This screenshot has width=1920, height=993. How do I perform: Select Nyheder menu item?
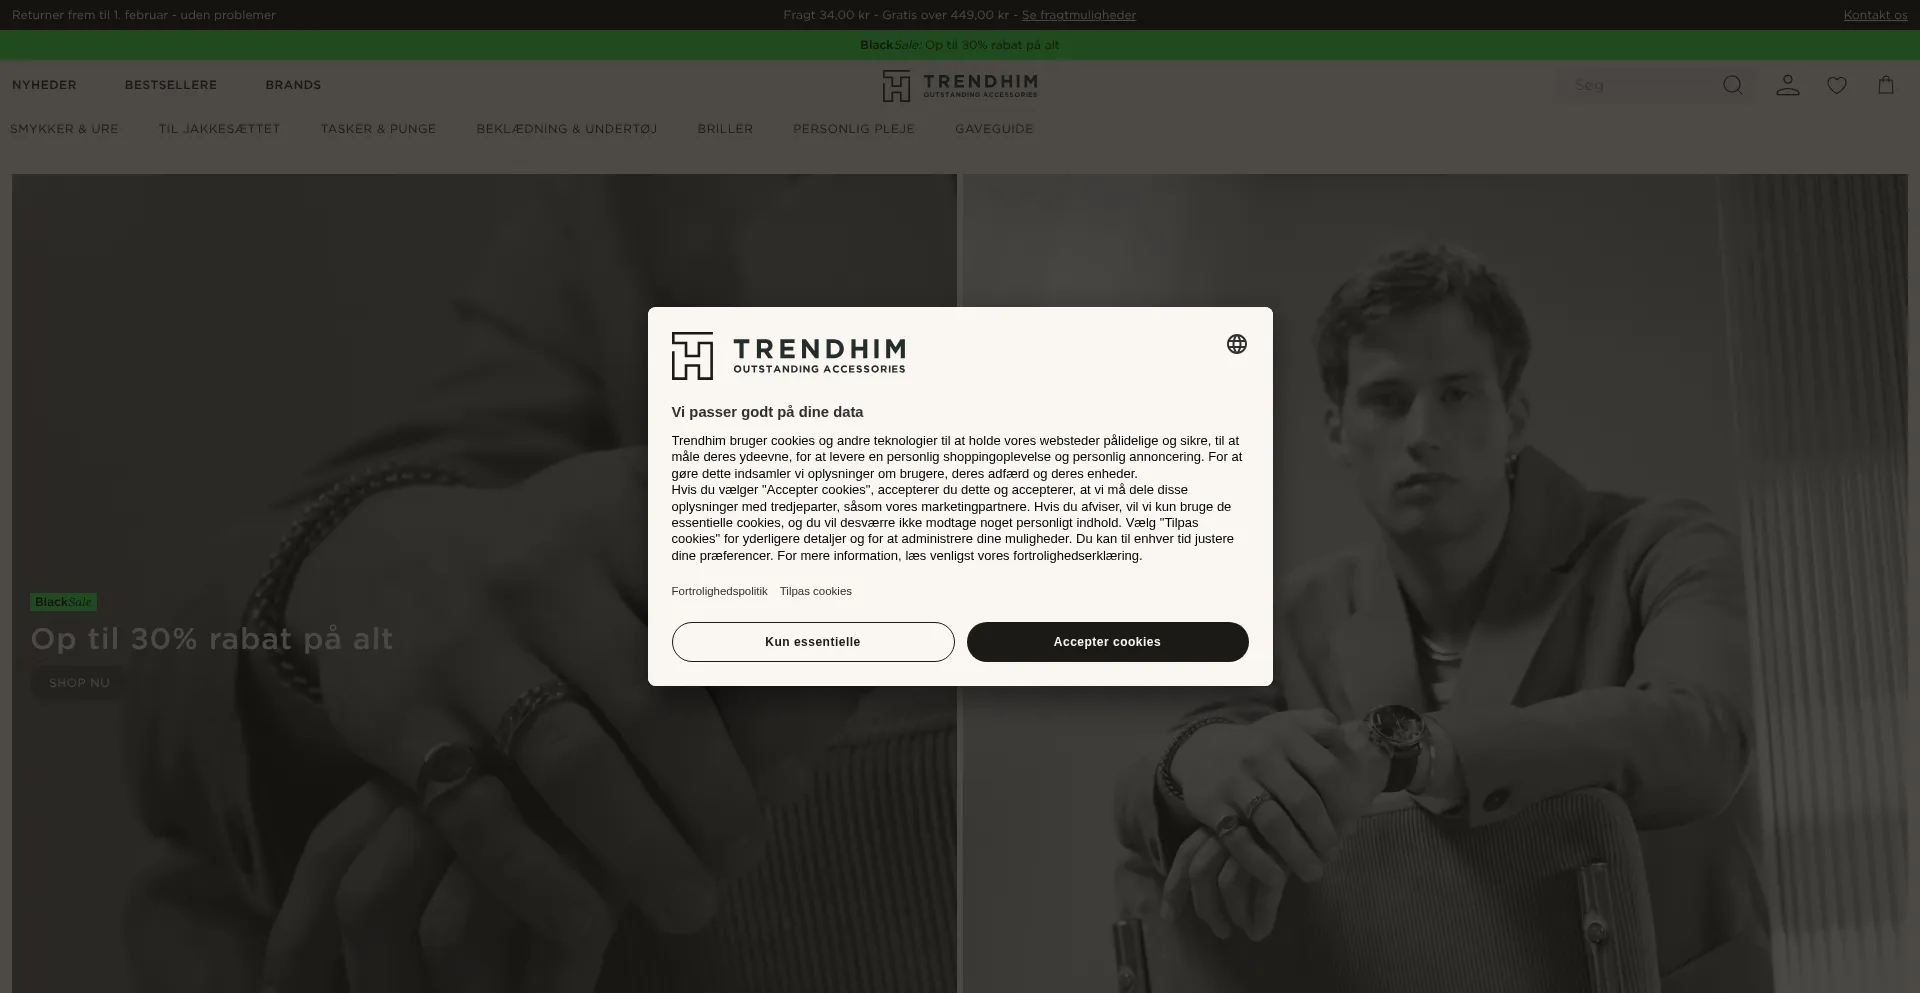(44, 85)
